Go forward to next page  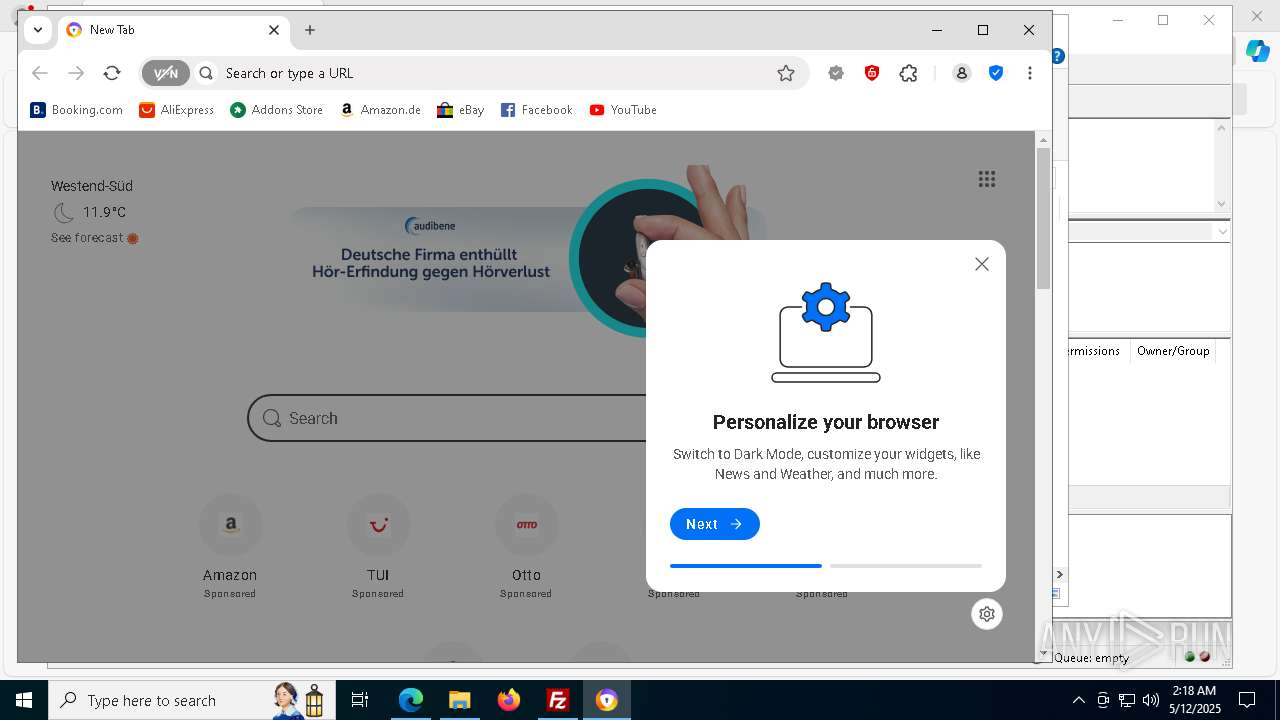(x=76, y=73)
